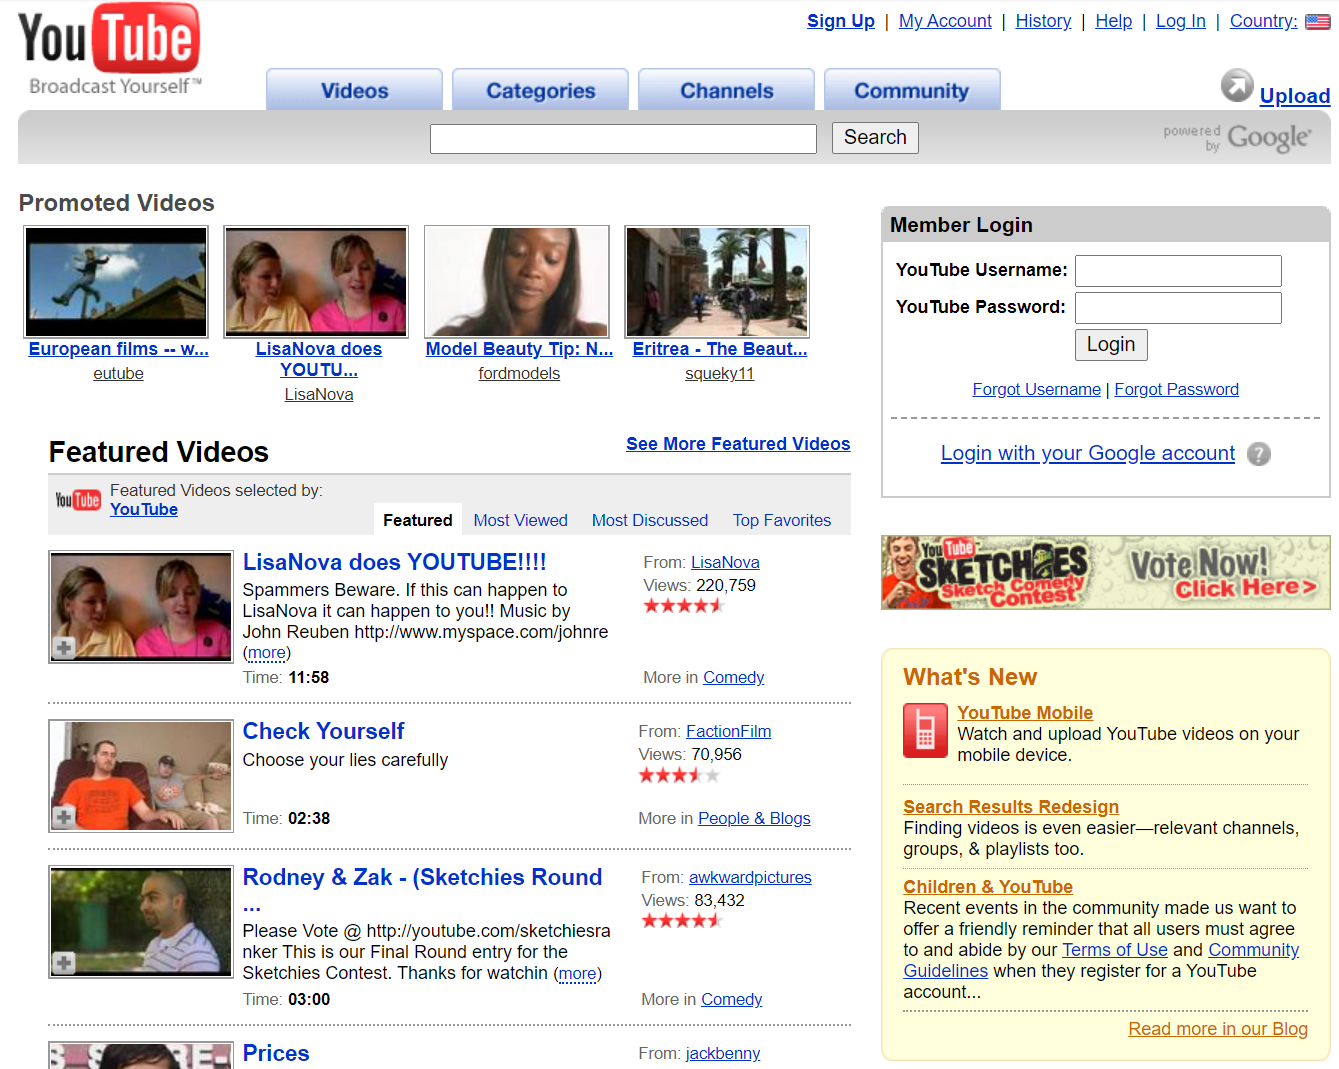This screenshot has width=1339, height=1069.
Task: Switch to the Channels tab
Action: tap(726, 91)
